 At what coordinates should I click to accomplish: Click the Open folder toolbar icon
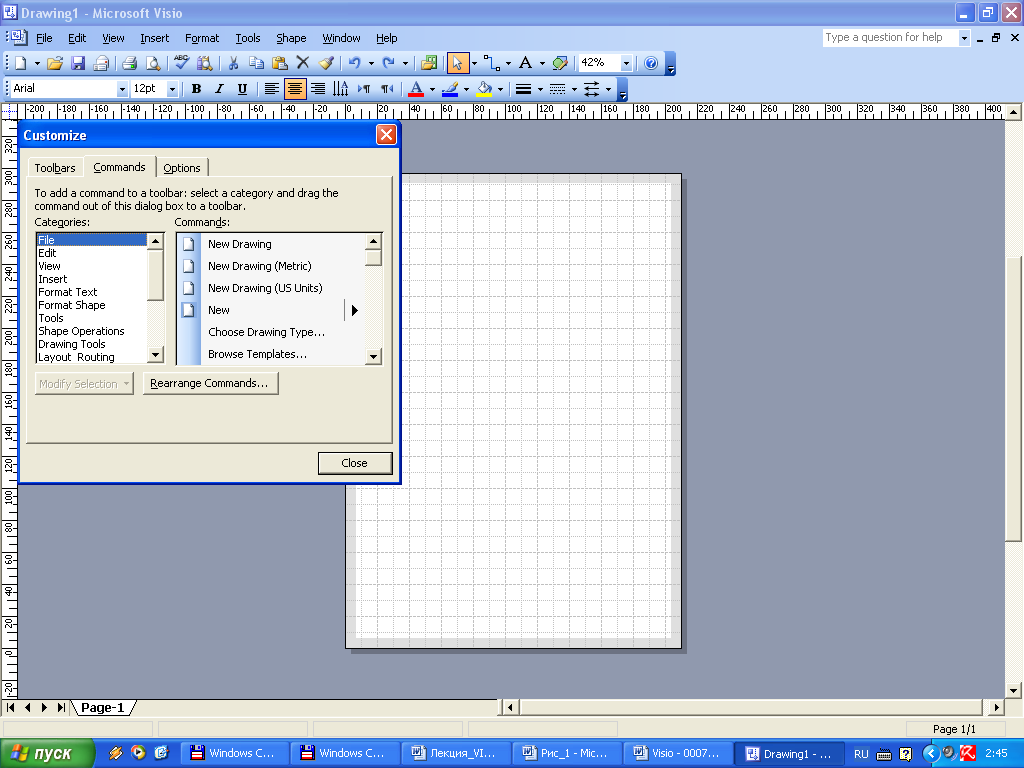pyautogui.click(x=55, y=63)
